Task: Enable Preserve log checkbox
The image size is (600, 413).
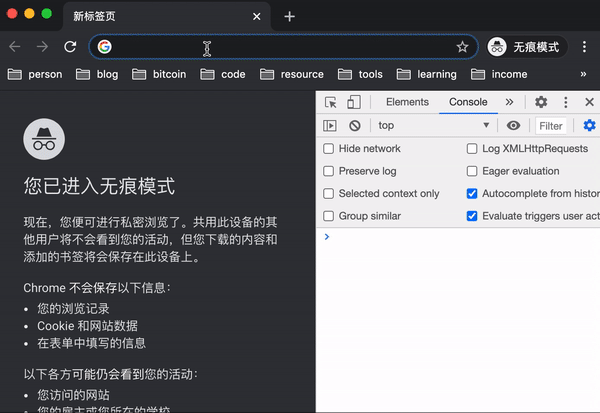Action: [x=328, y=171]
